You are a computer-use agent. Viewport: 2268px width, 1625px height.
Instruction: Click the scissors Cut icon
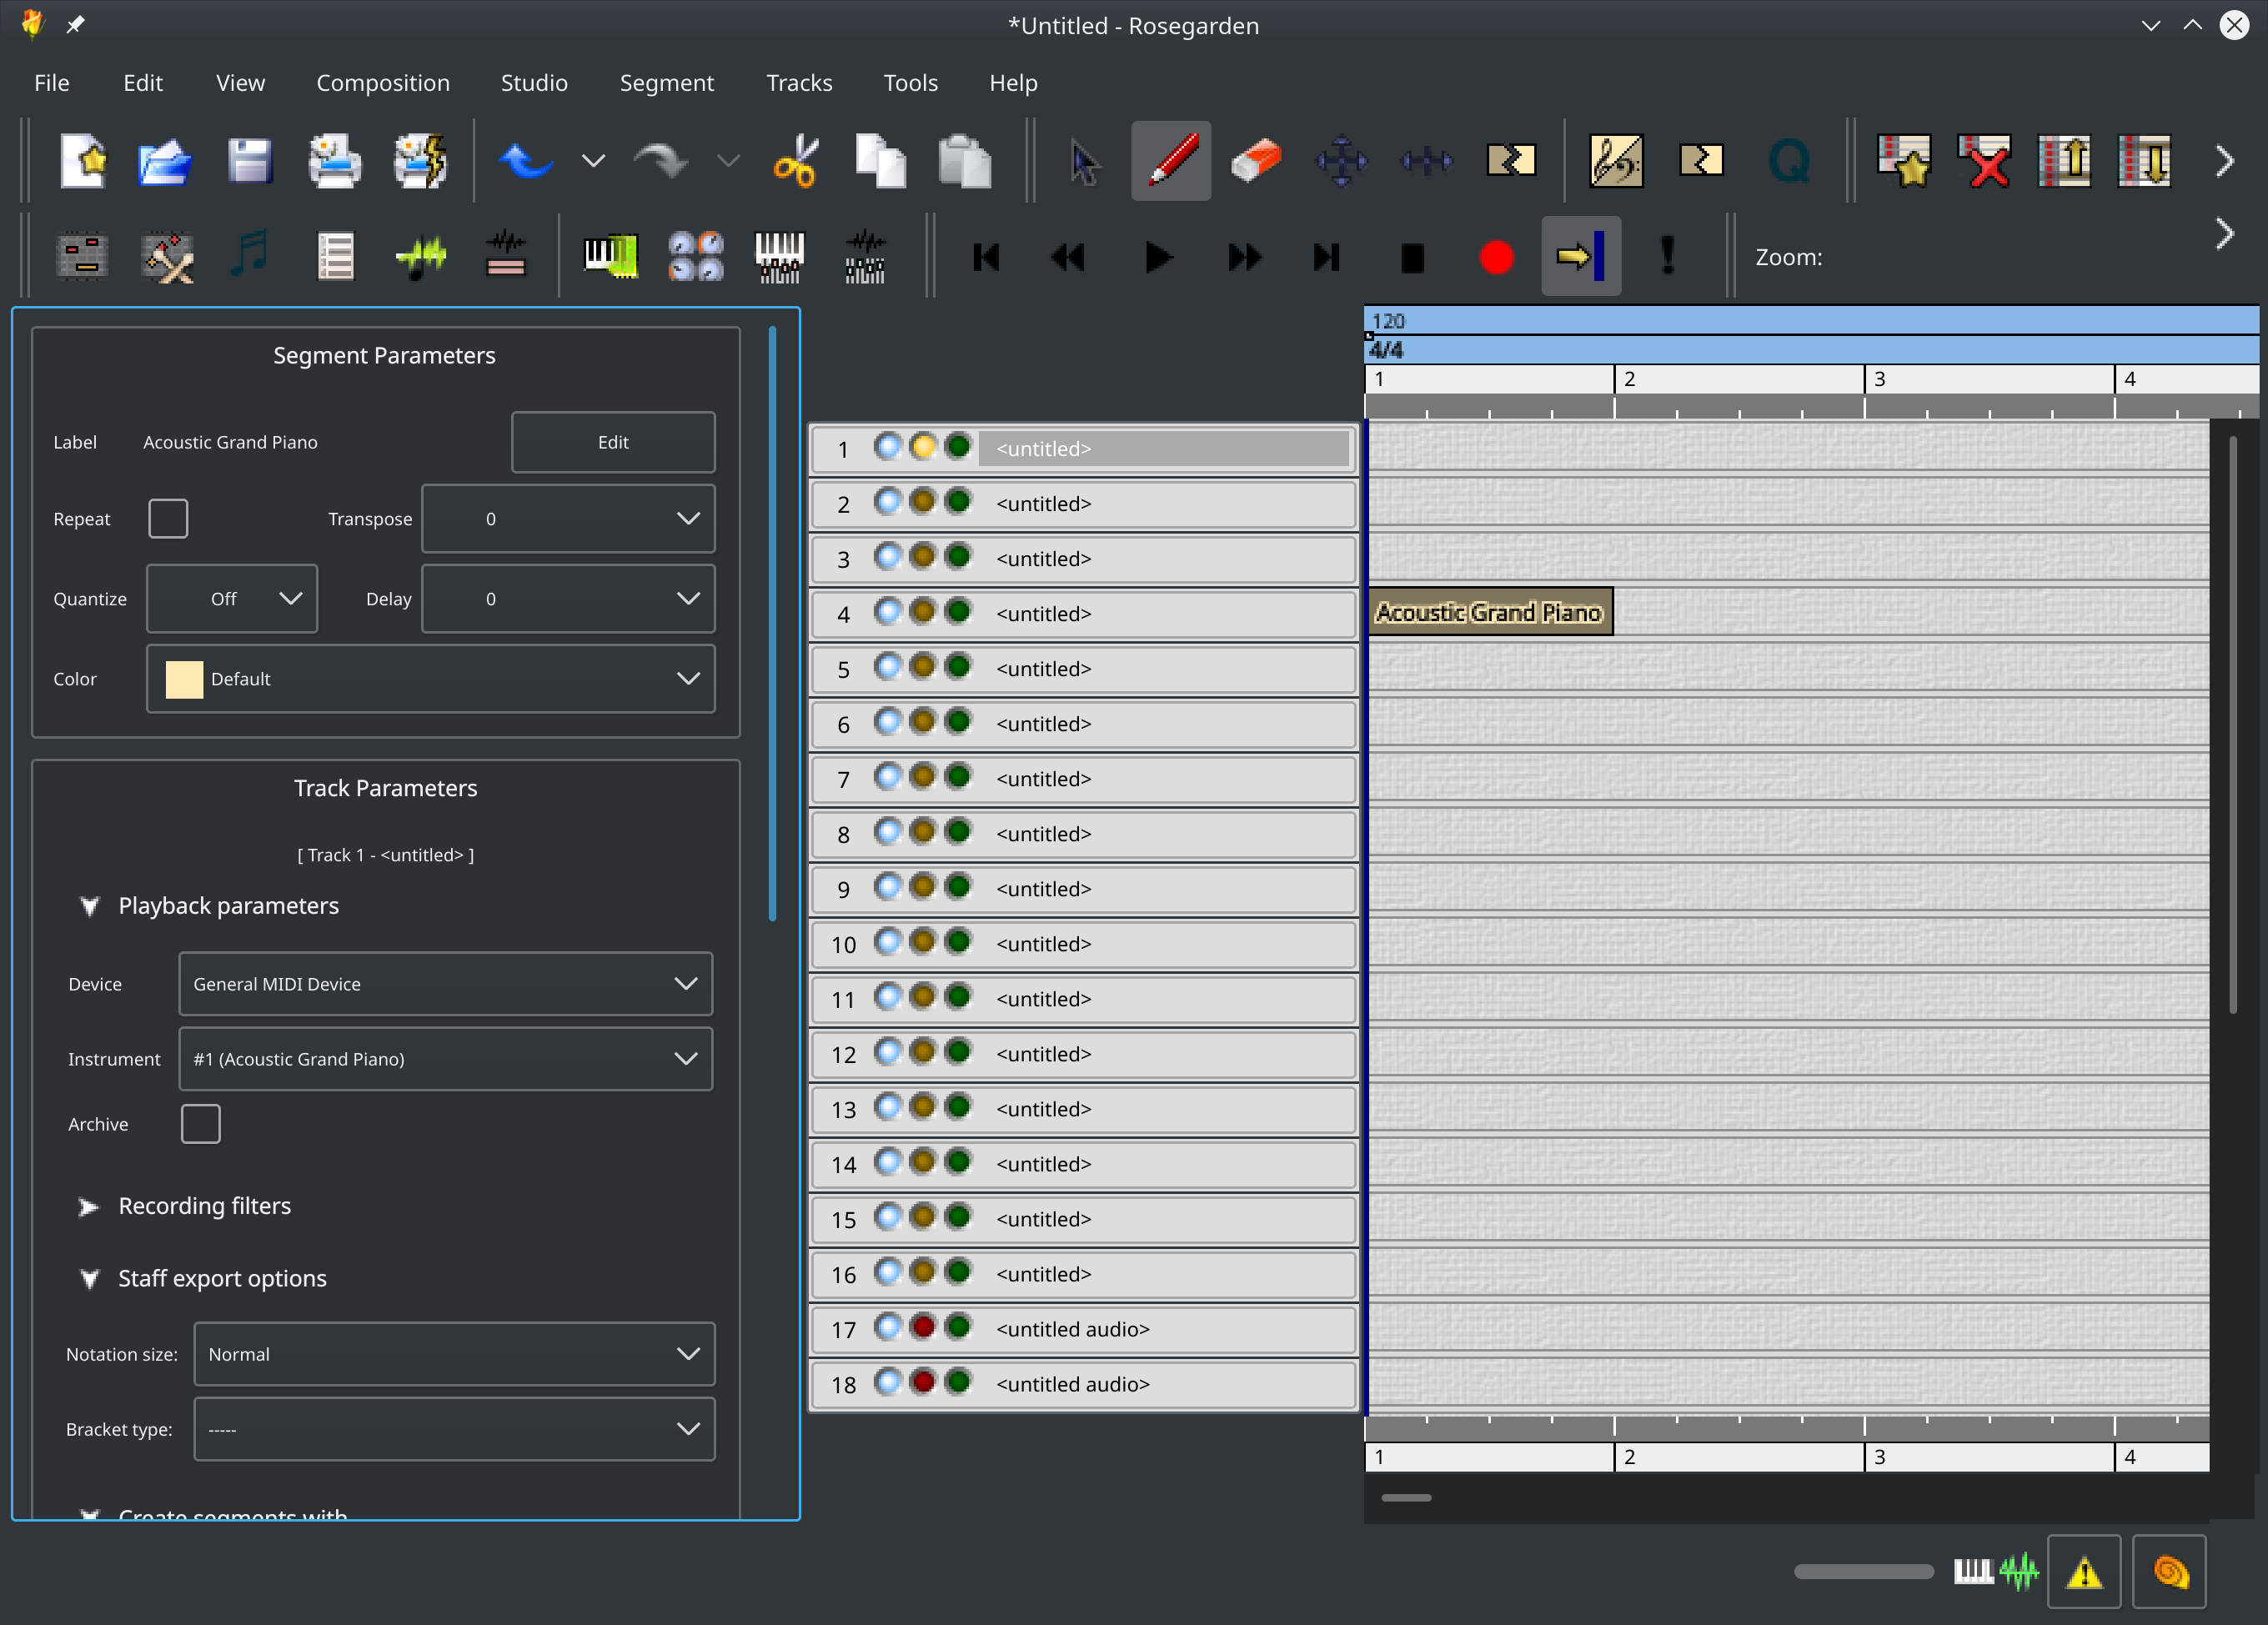point(796,161)
